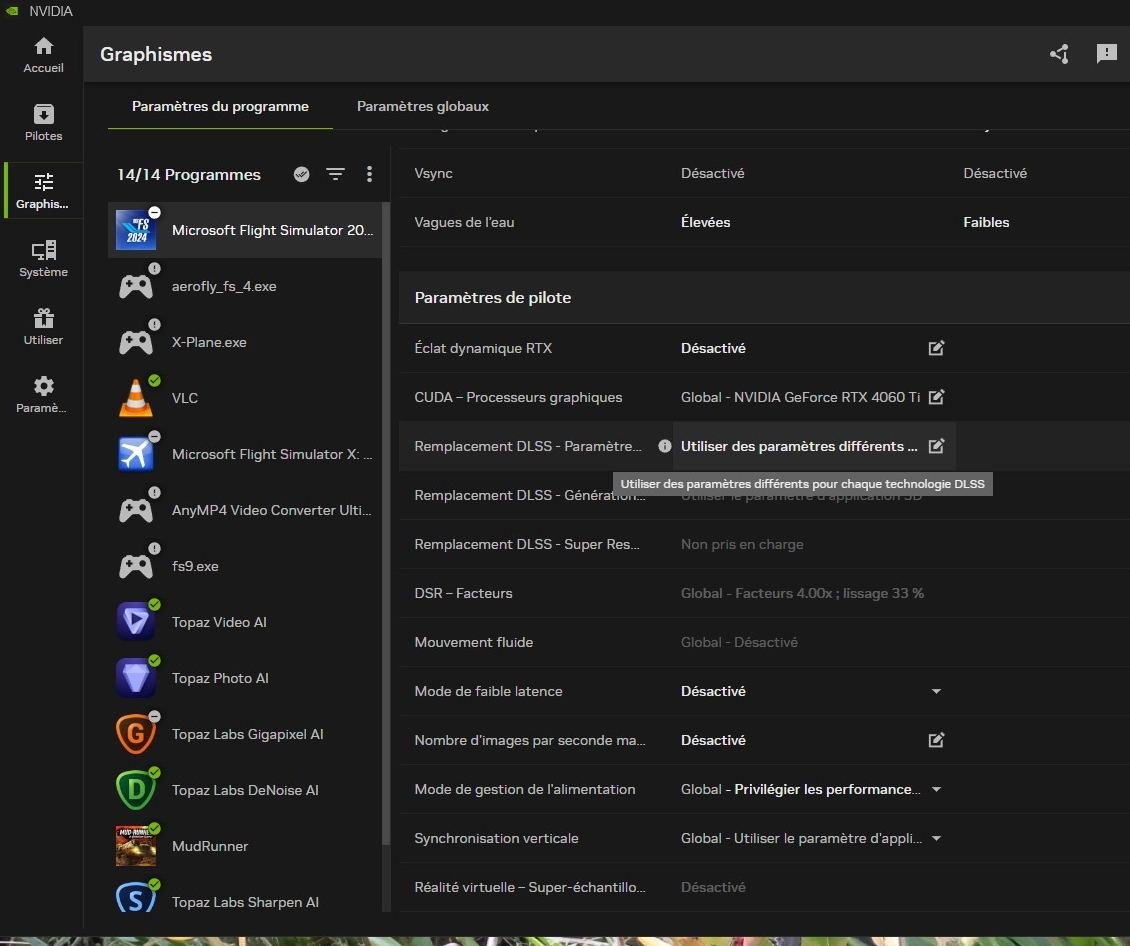Select fs9.exe program name
Viewport: 1130px width, 946px height.
[x=195, y=566]
